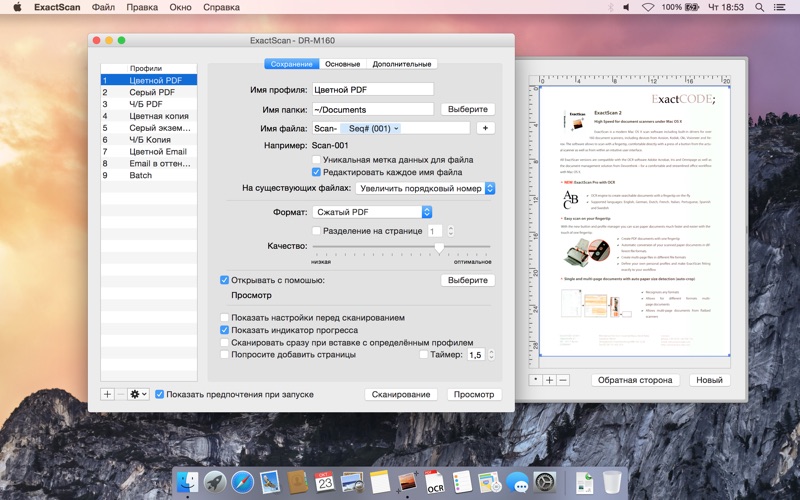Image resolution: width=800 pixels, height=500 pixels.
Task: Open Reminders list icon in Dock
Action: (x=462, y=482)
